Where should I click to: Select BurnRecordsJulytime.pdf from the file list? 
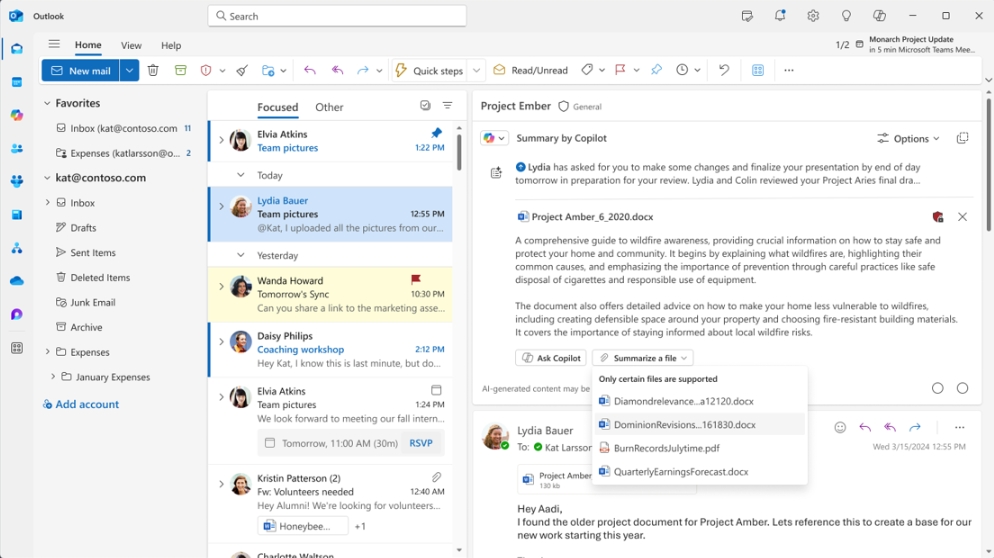[700, 448]
